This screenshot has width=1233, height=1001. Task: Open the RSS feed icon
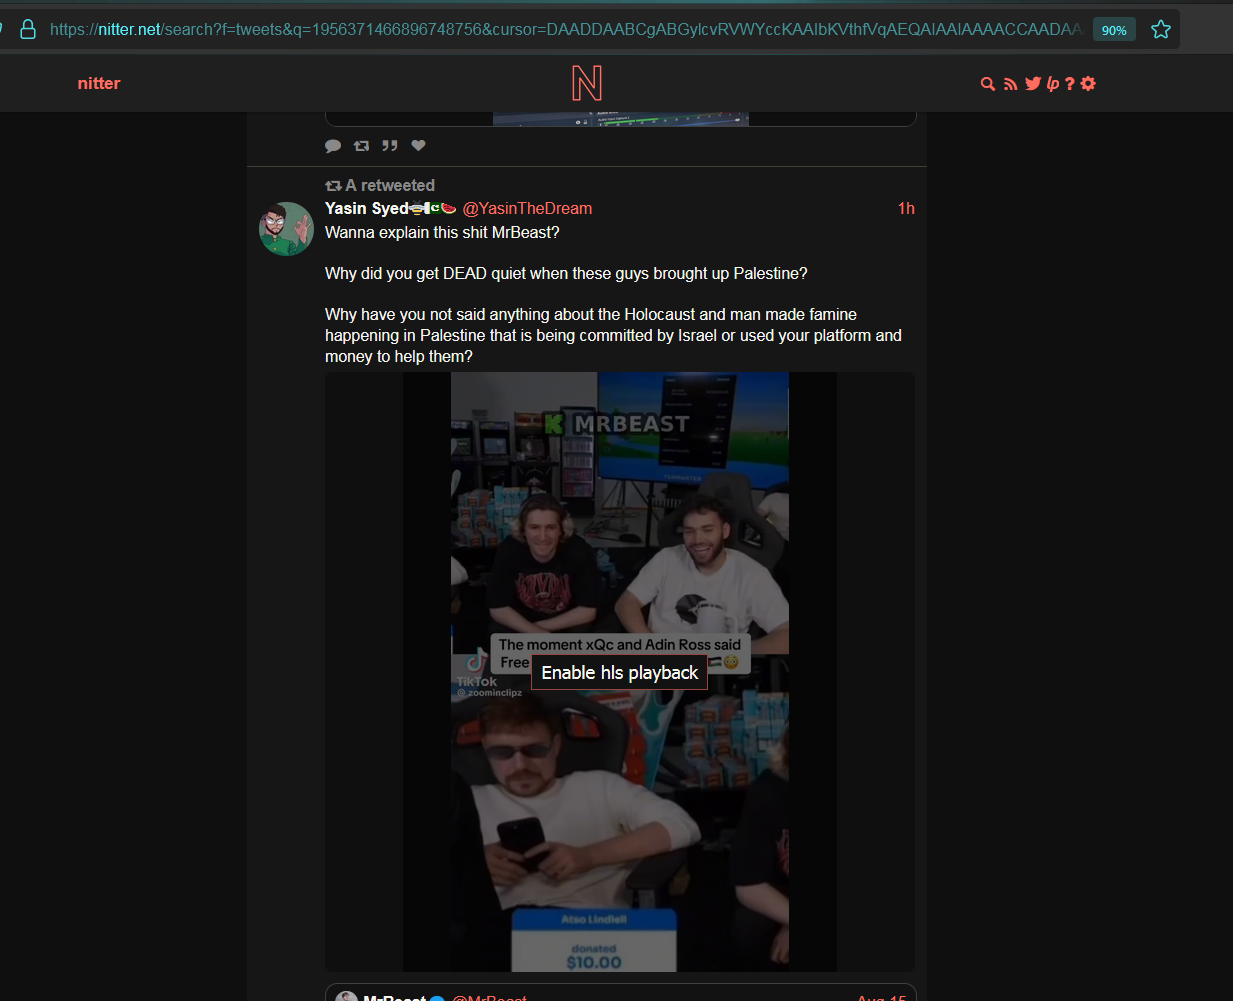tap(1011, 84)
